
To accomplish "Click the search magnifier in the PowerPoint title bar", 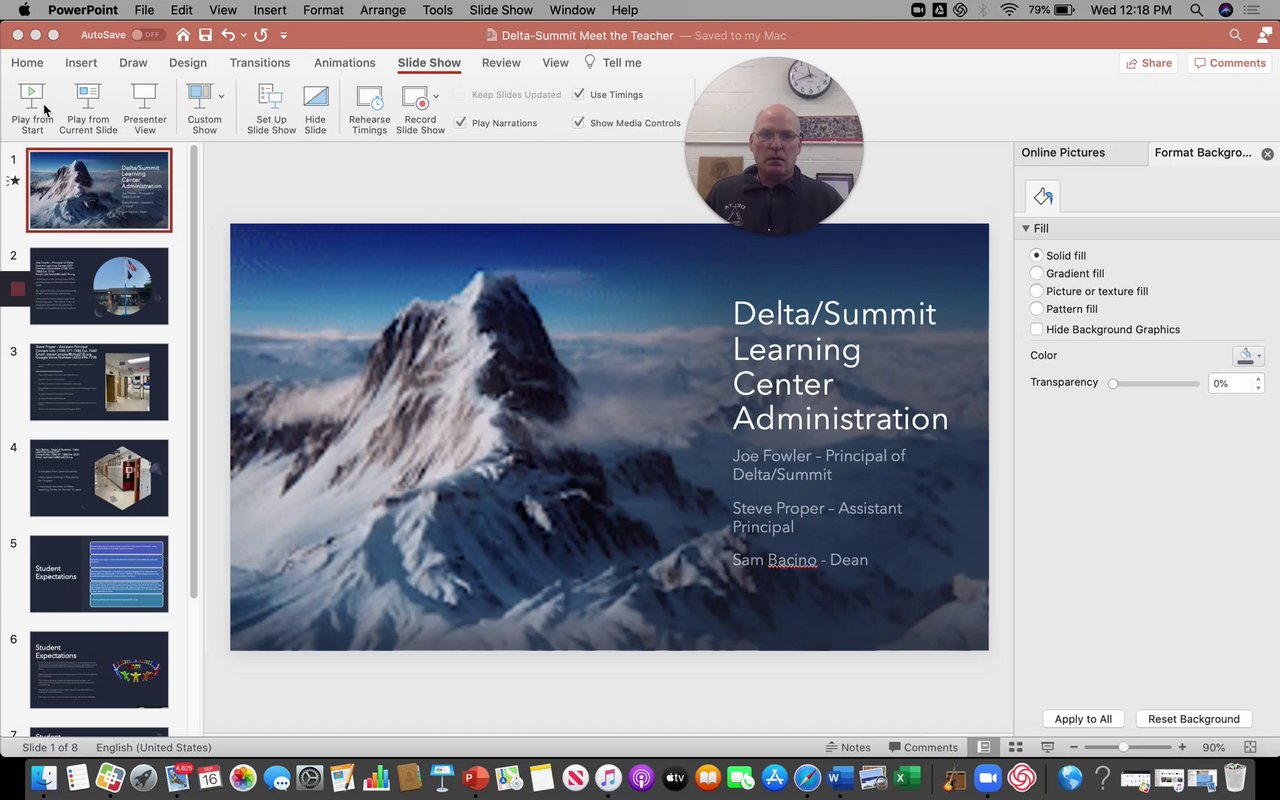I will tap(1236, 35).
